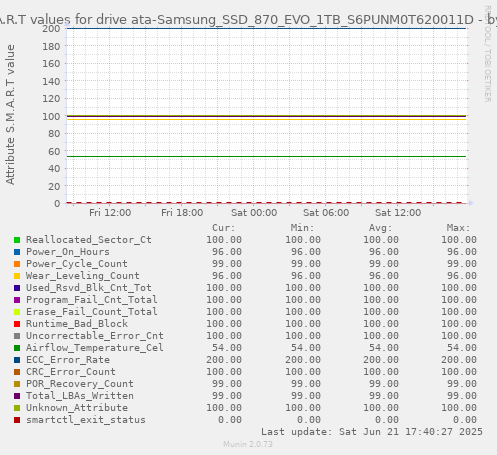Select the POR_Recovery_Count legend label

tap(80, 384)
